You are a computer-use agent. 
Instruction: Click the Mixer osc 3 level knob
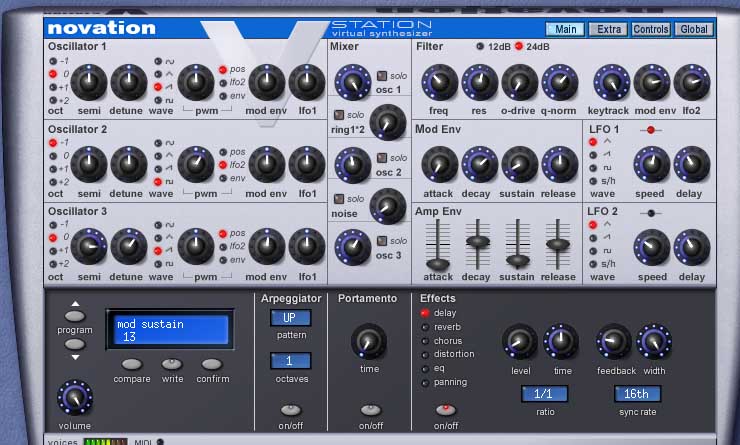pyautogui.click(x=353, y=247)
